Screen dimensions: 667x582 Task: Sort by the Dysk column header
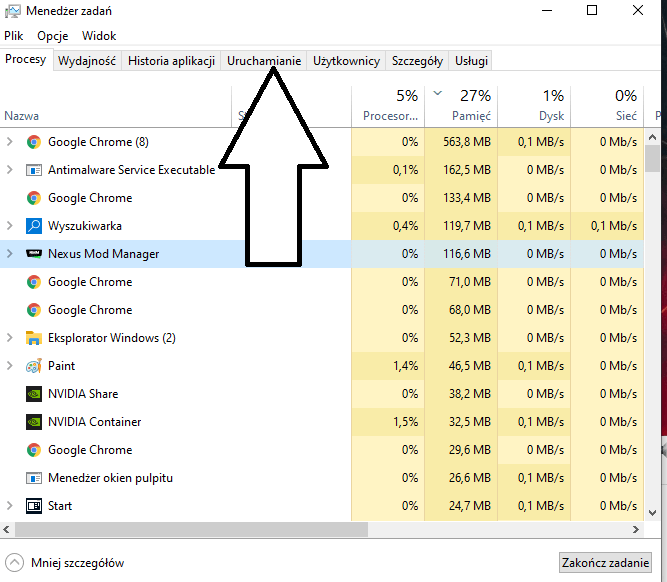(x=534, y=106)
